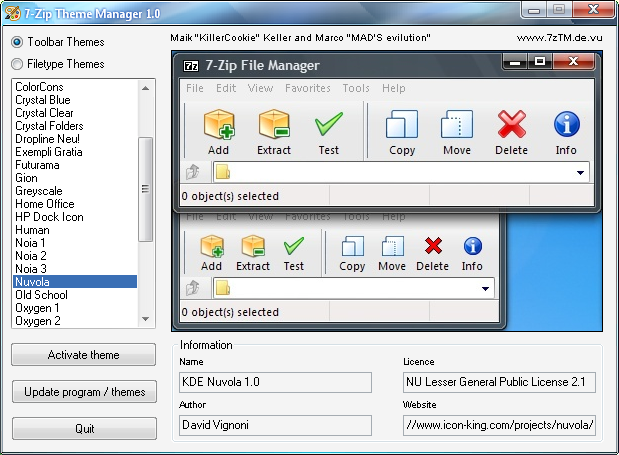Select the Filetype Themes radio button
The image size is (619, 455).
pos(17,64)
